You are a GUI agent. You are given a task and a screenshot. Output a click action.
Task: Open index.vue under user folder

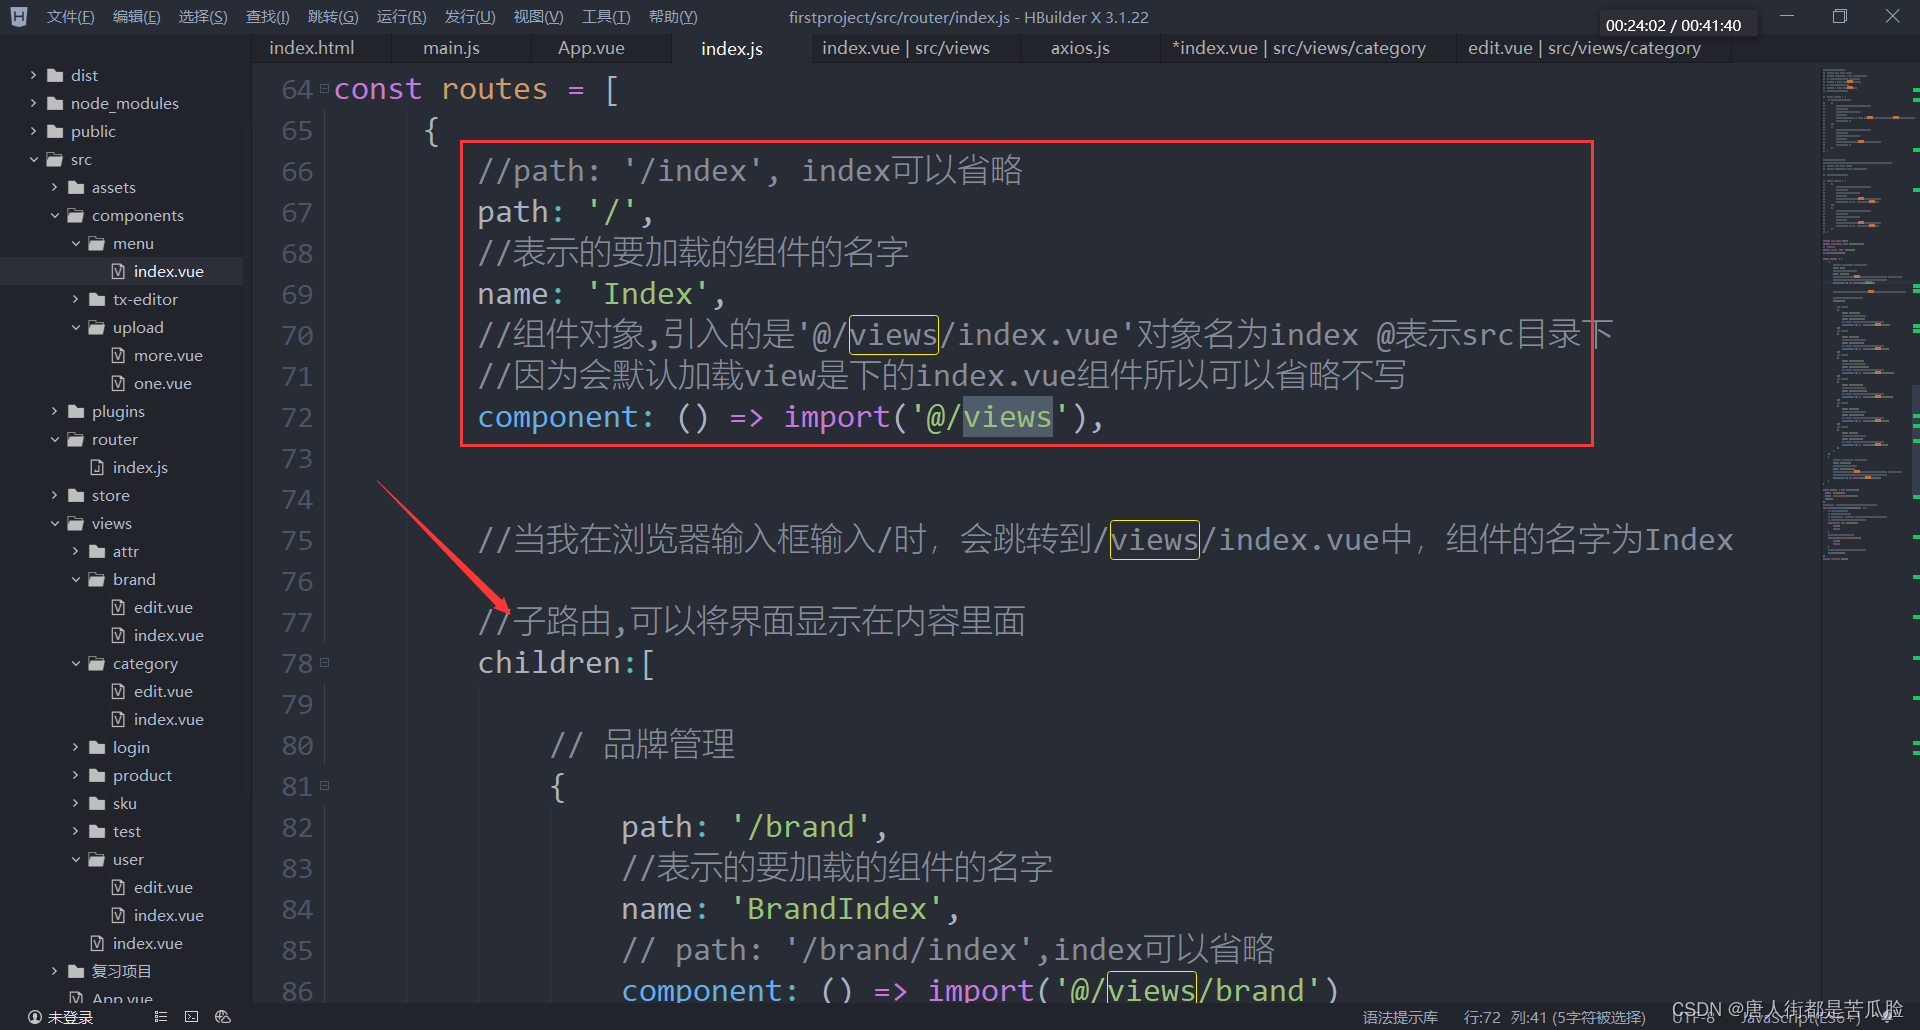click(168, 915)
